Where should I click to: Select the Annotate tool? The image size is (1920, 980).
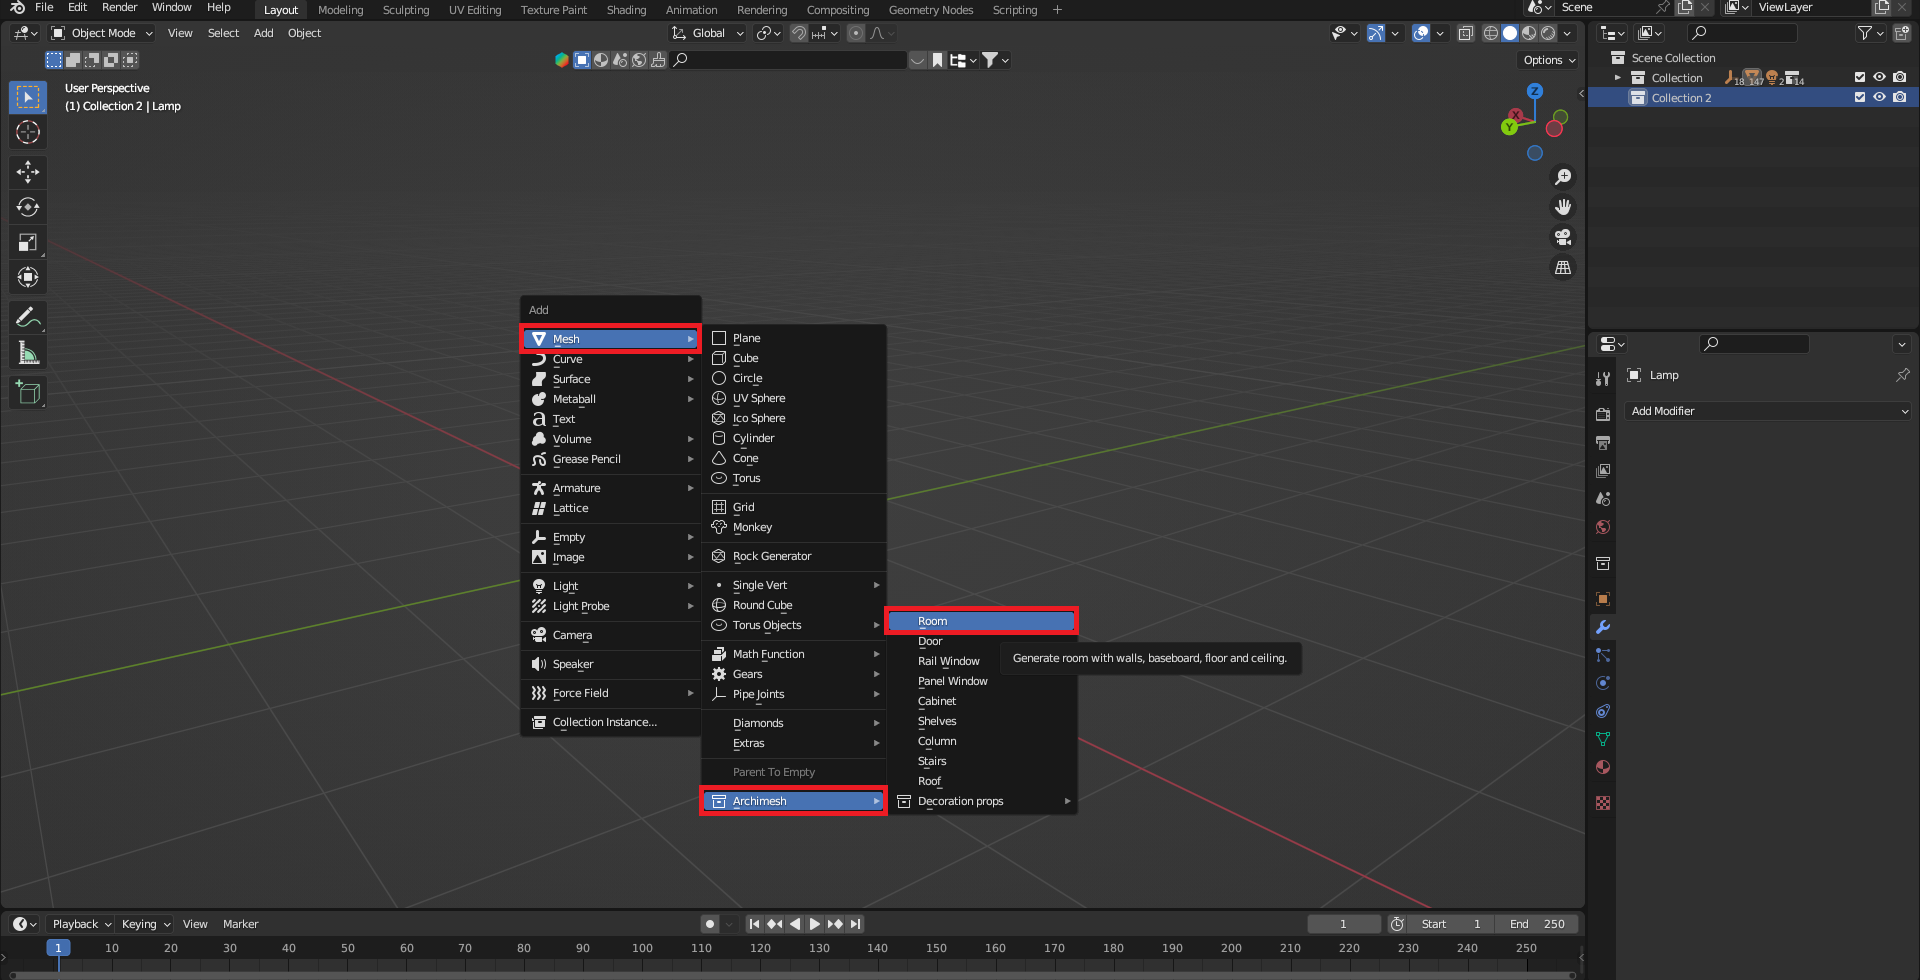(28, 318)
